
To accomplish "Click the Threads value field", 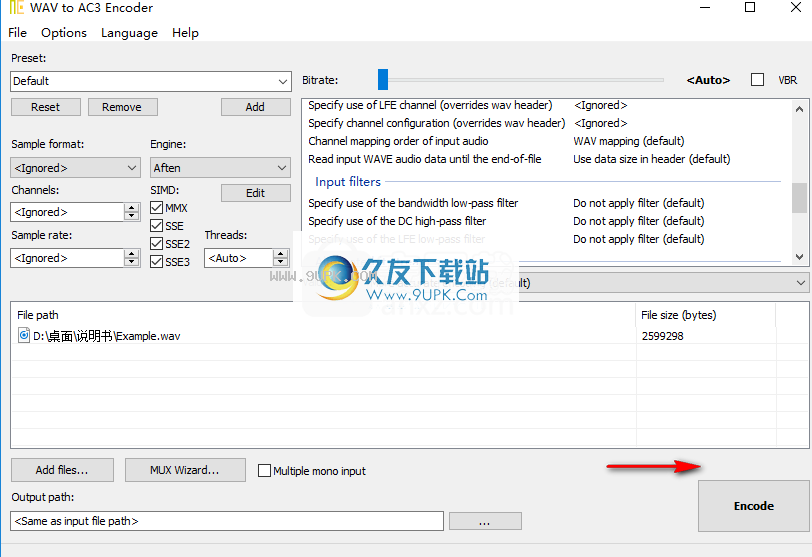I will [x=239, y=258].
